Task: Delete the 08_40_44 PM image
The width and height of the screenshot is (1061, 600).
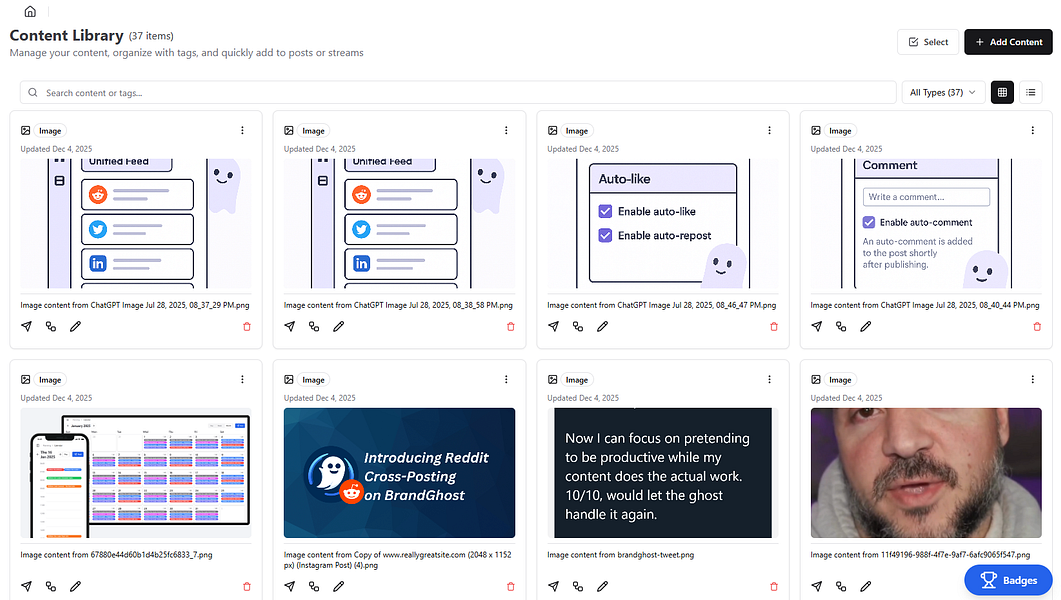Action: [1037, 327]
